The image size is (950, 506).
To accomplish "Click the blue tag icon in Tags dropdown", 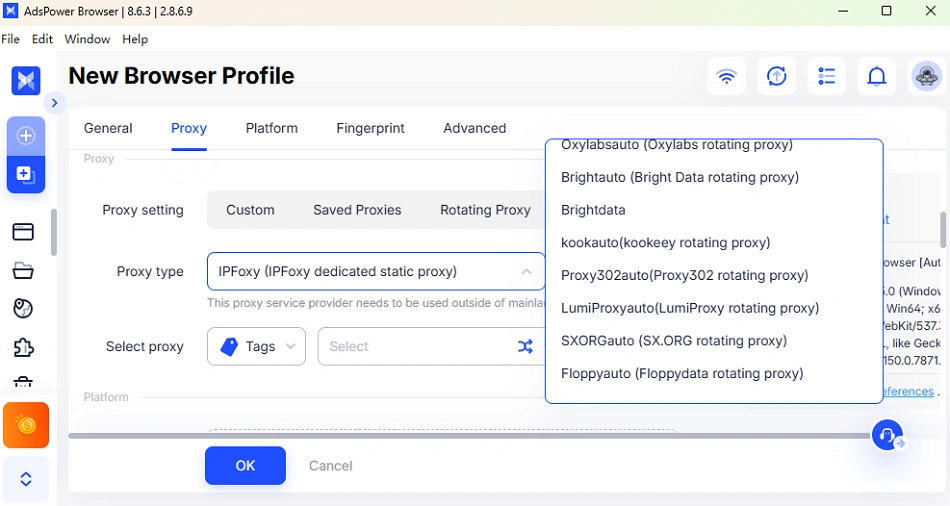I will [x=229, y=347].
